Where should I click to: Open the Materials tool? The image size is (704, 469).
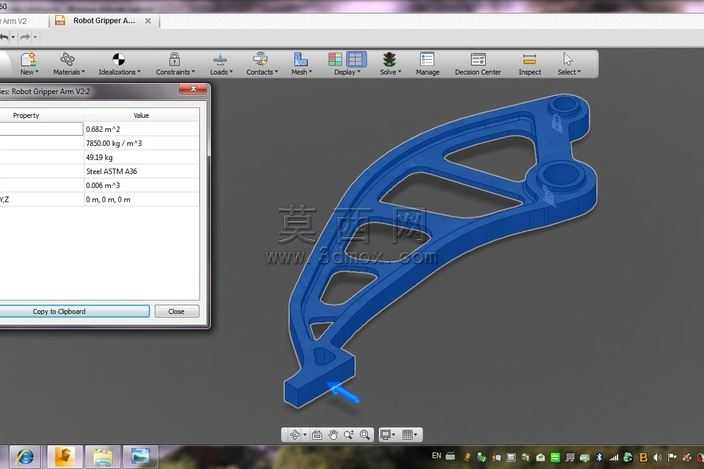point(68,63)
